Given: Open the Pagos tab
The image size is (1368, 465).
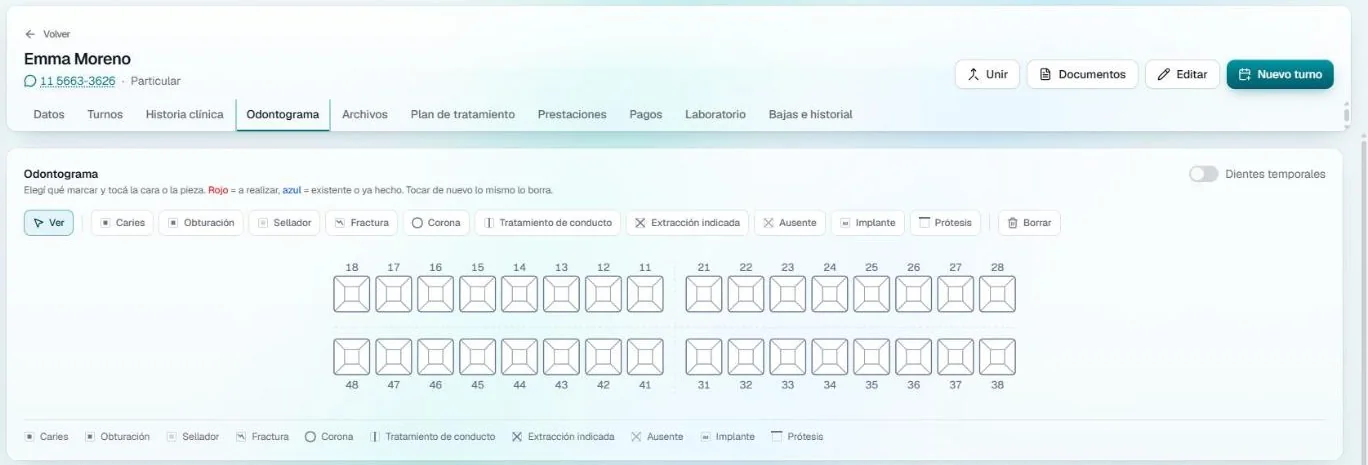Looking at the screenshot, I should (646, 114).
